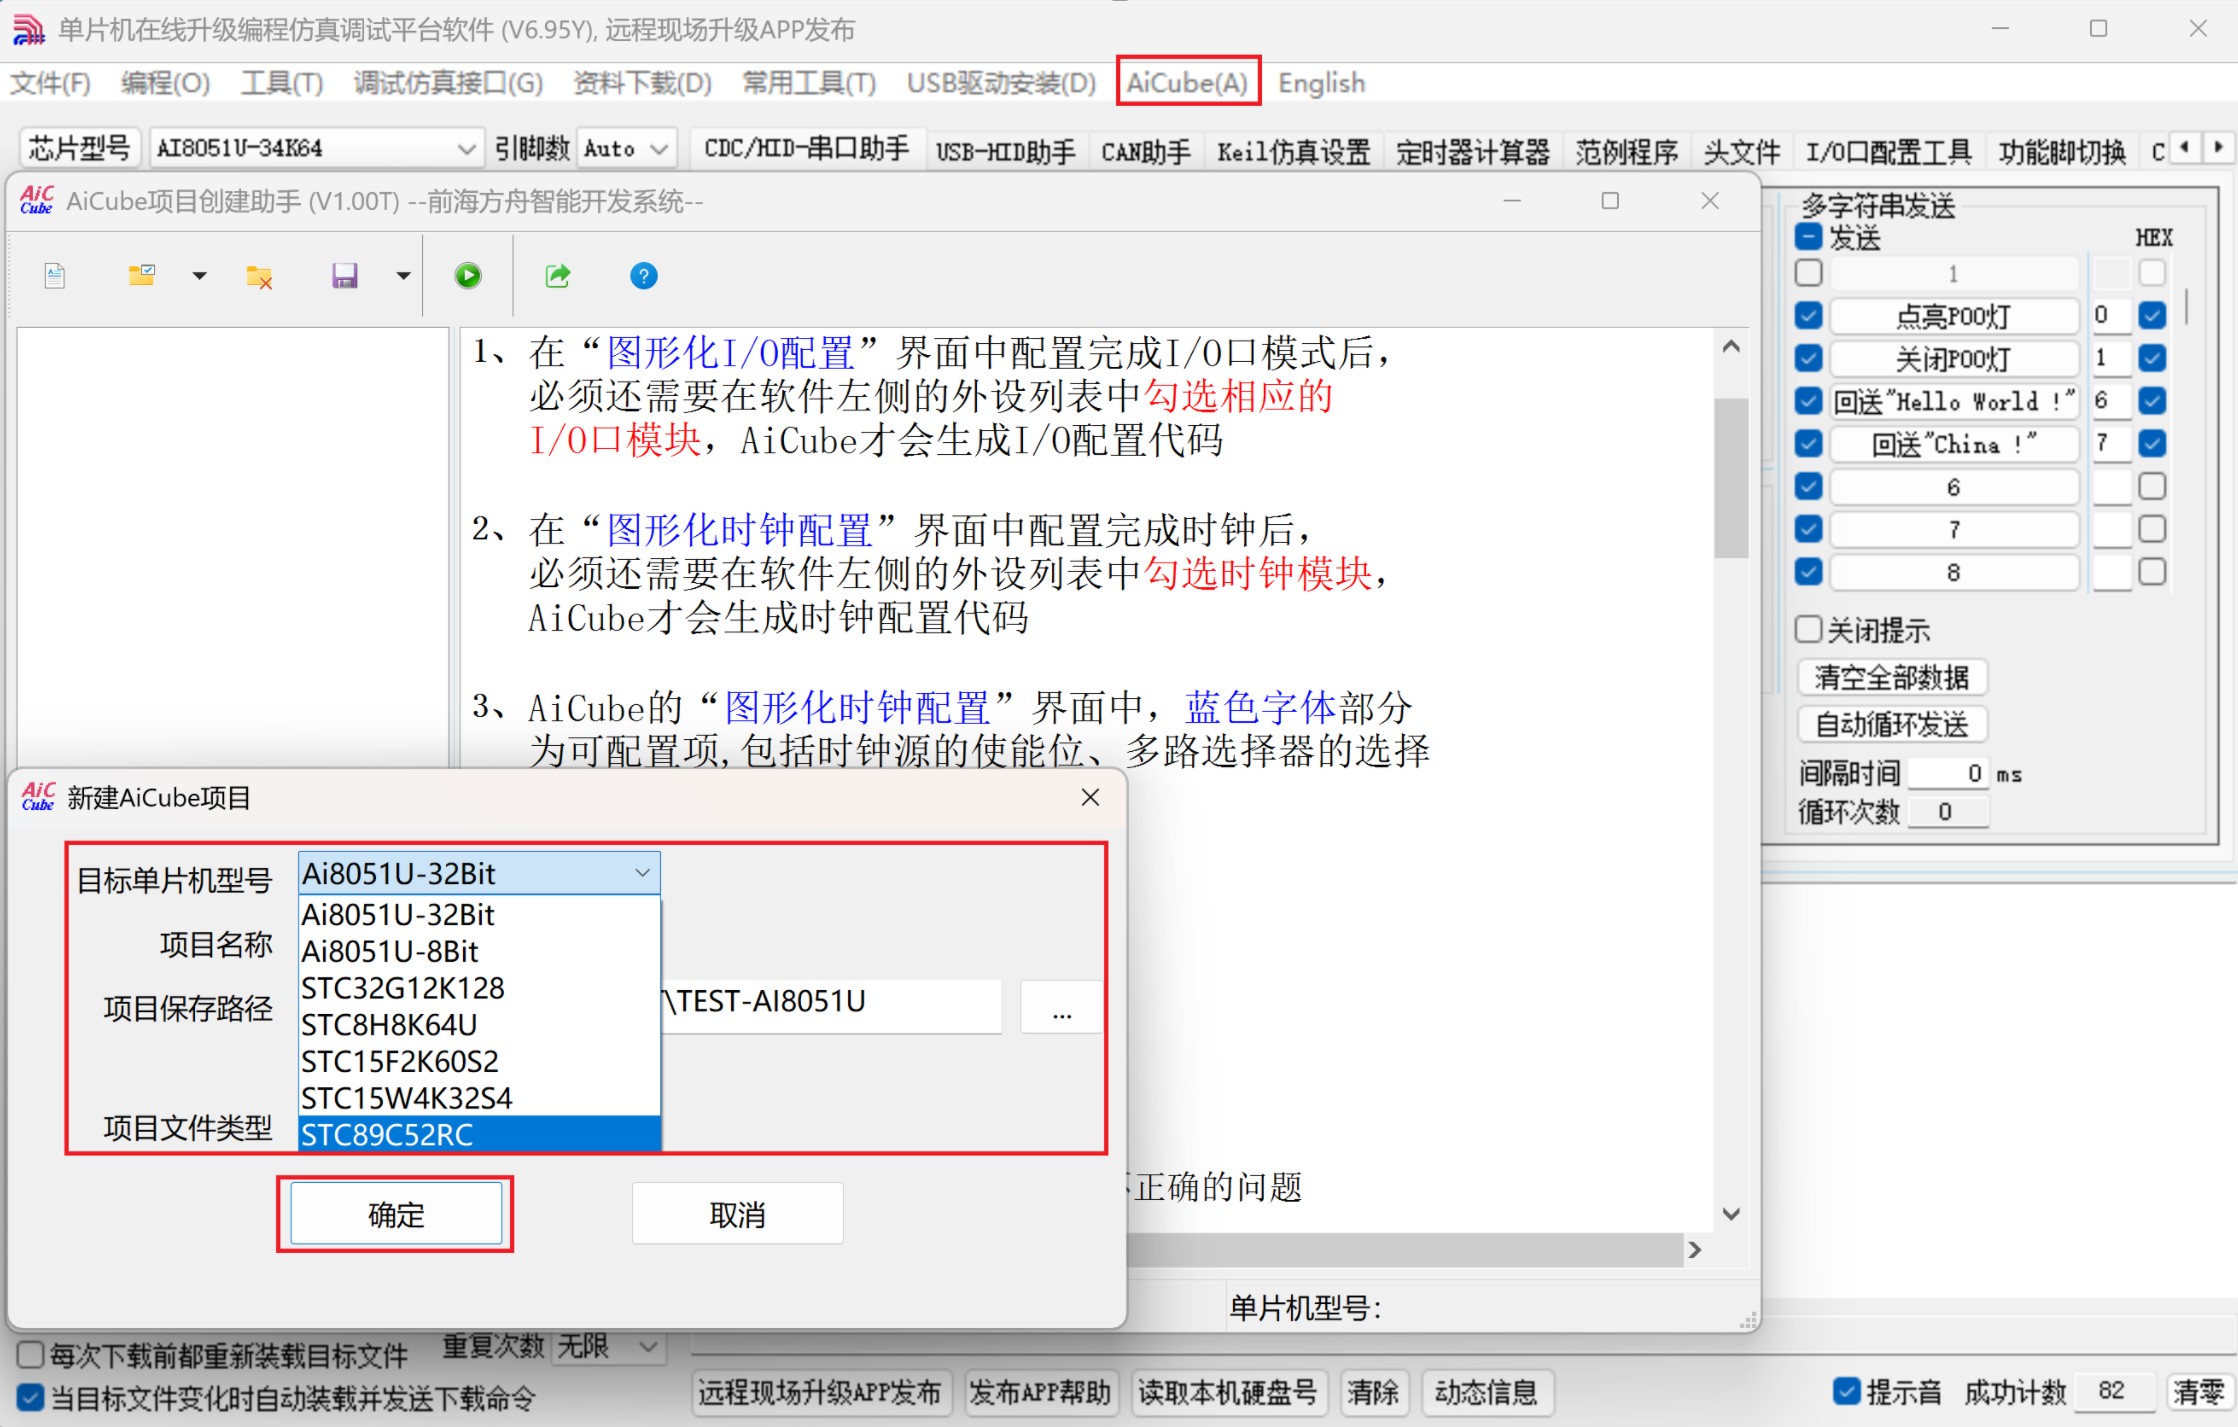Open the 编程(O) menu
Viewport: 2238px width, 1427px height.
(x=166, y=83)
